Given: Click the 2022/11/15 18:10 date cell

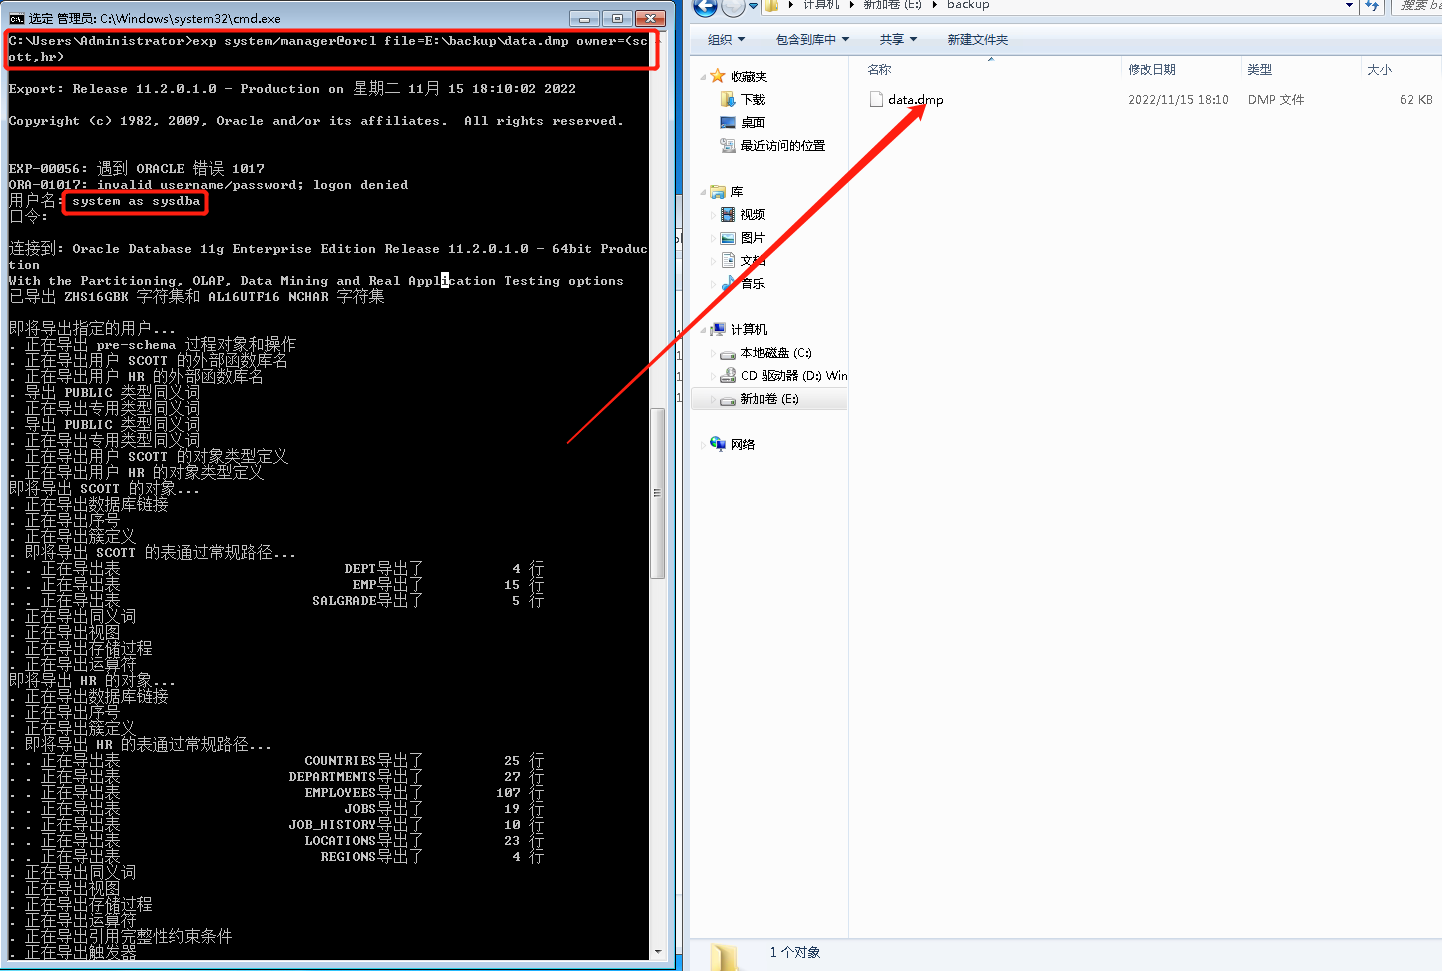Looking at the screenshot, I should tap(1178, 100).
